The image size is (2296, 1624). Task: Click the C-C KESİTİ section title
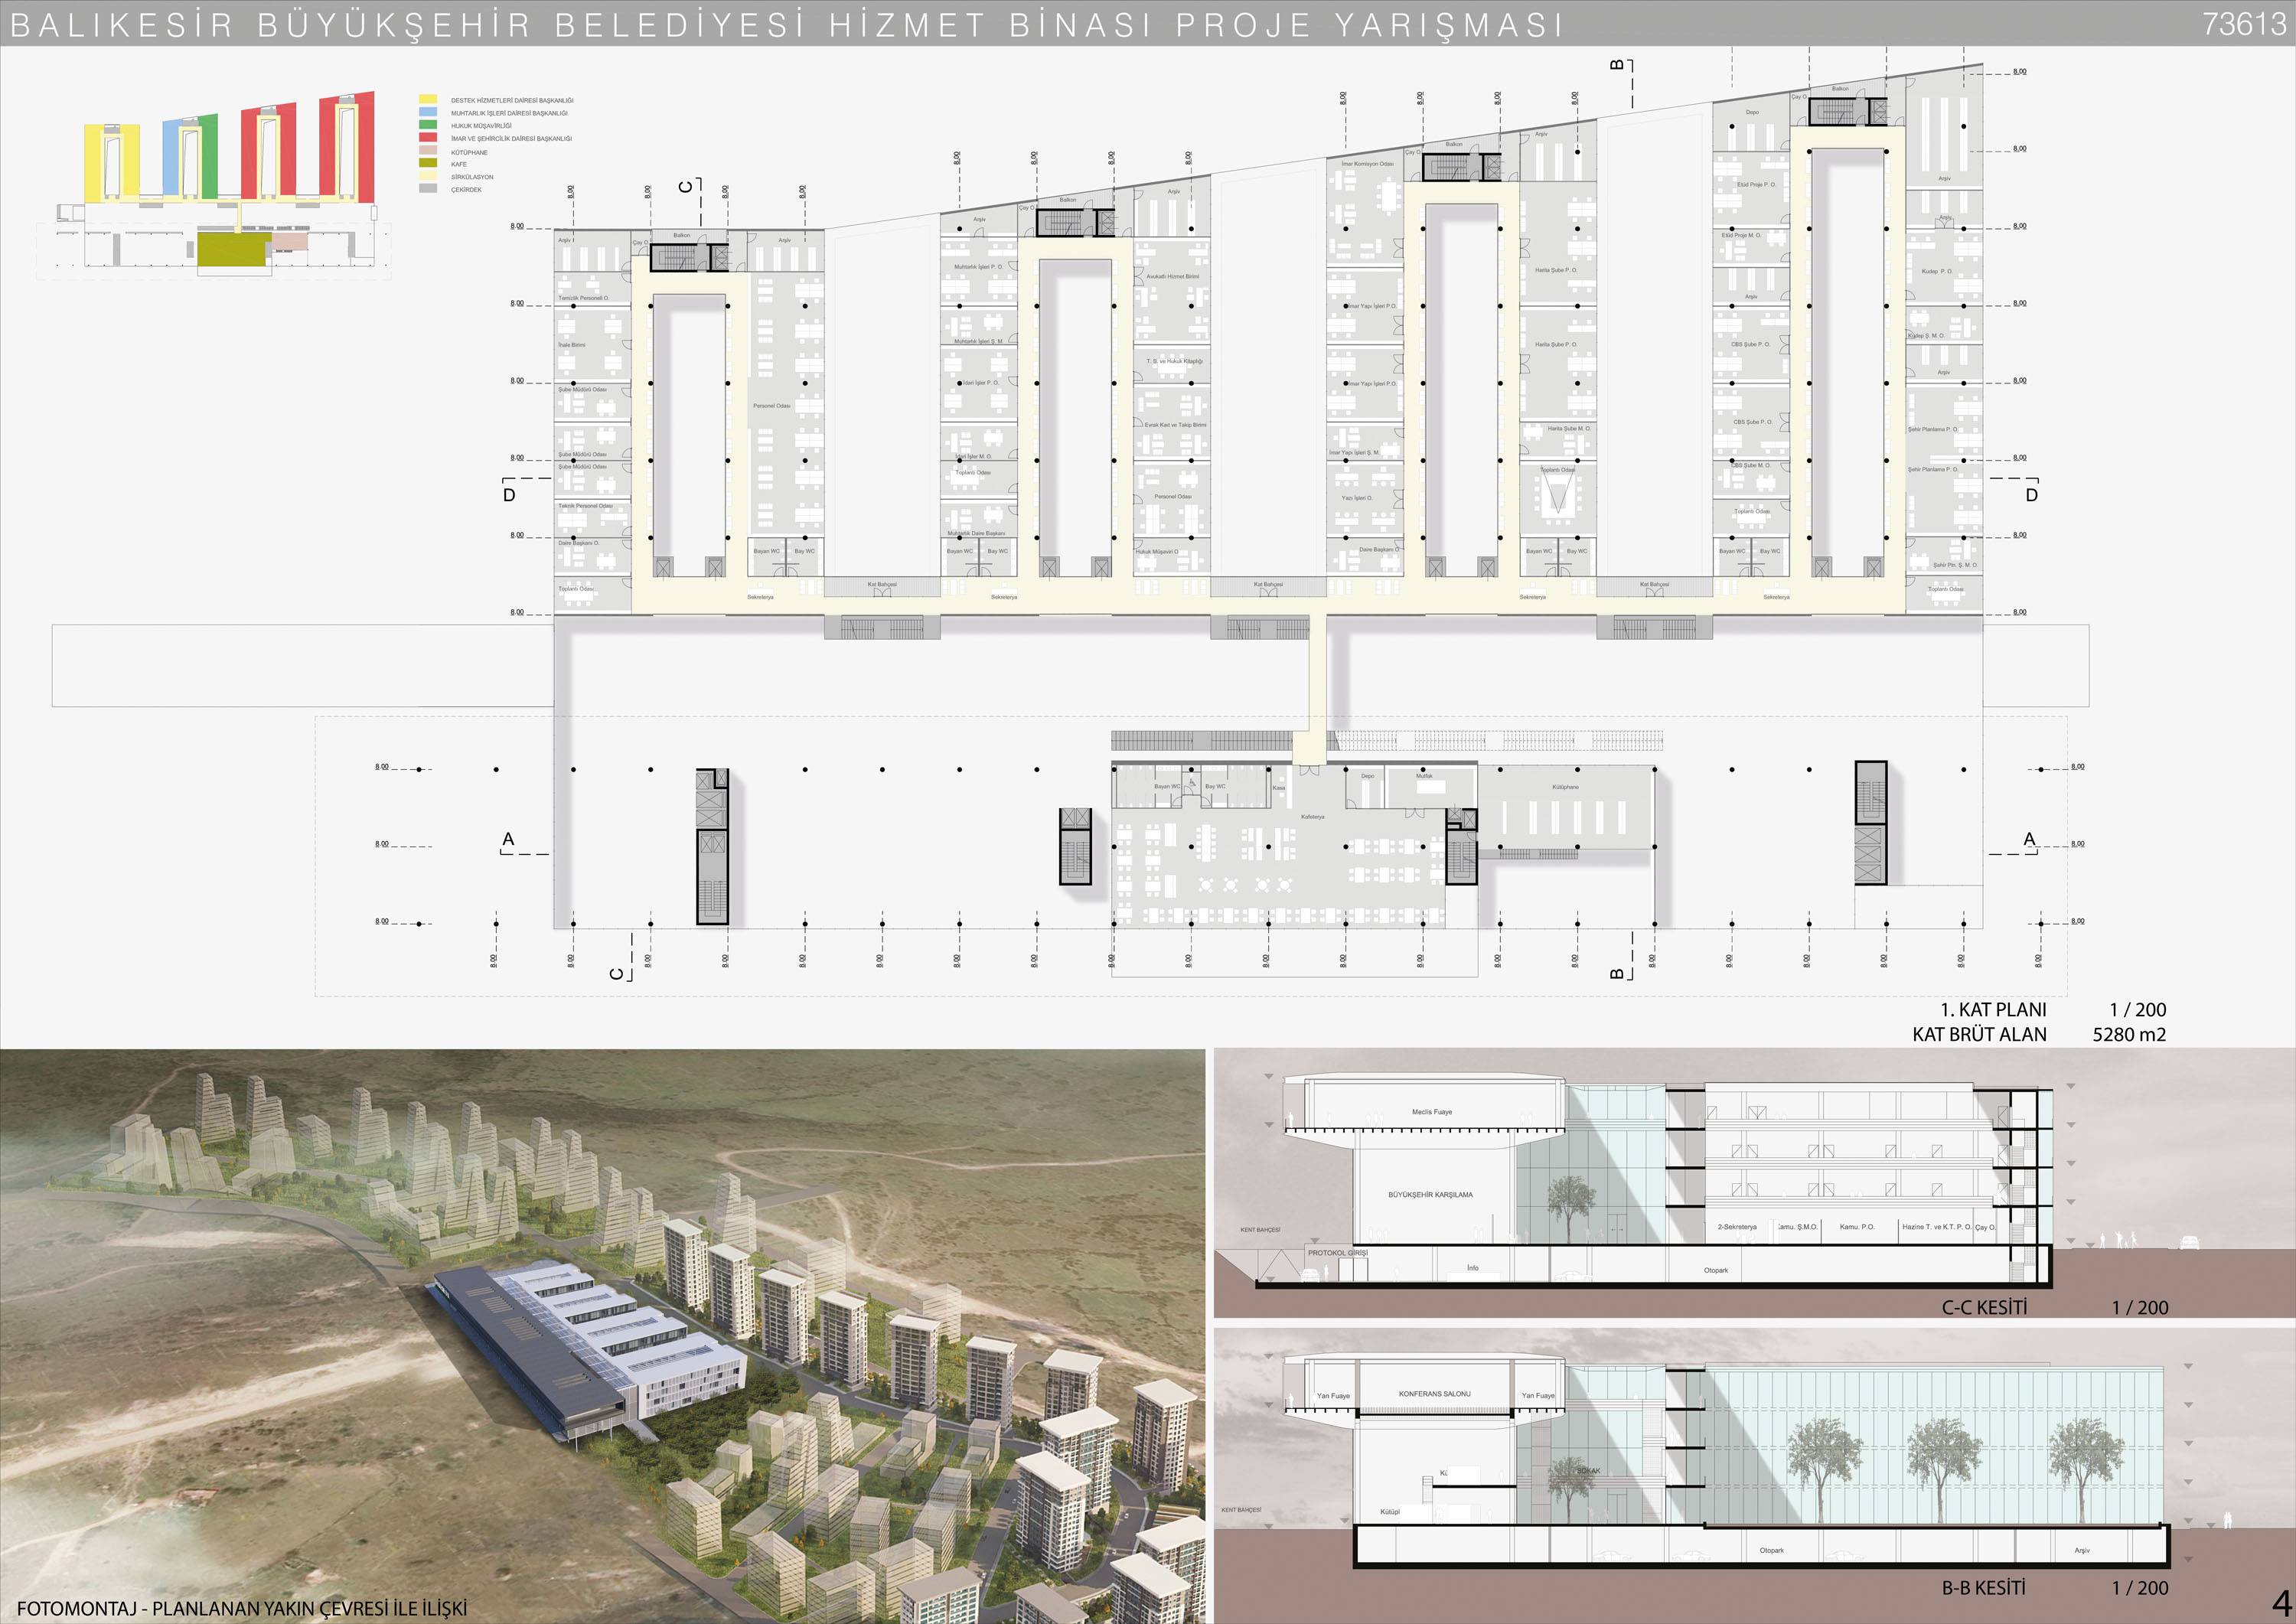pos(1984,1307)
